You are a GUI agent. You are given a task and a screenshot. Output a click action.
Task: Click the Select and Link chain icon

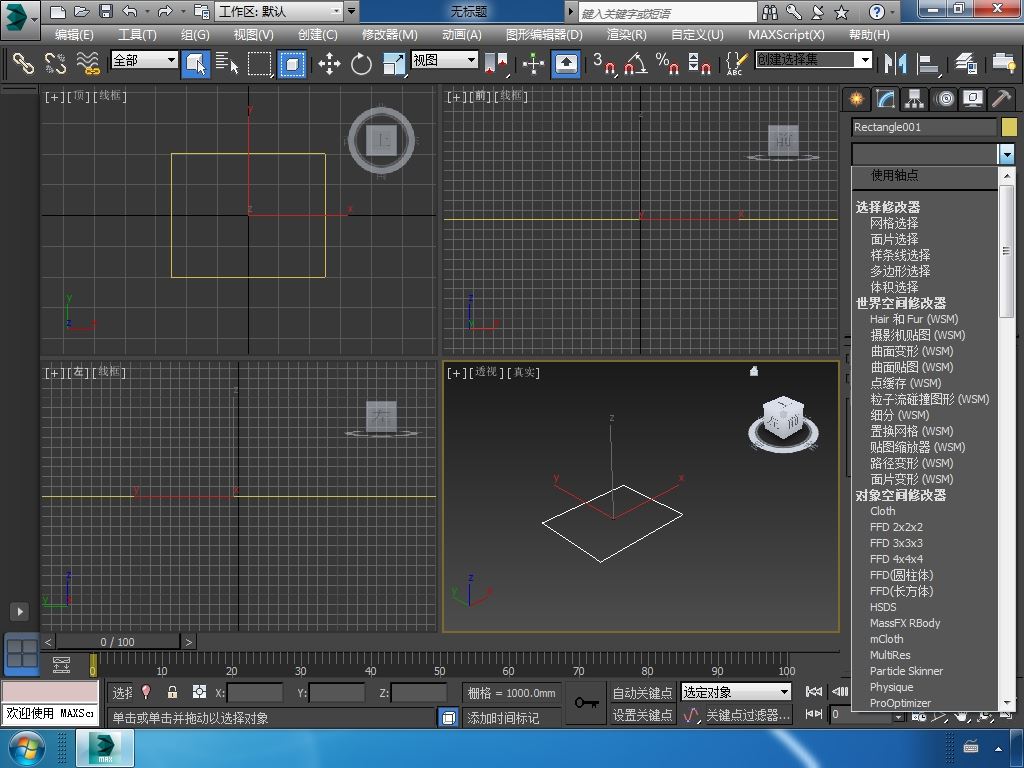[23, 64]
